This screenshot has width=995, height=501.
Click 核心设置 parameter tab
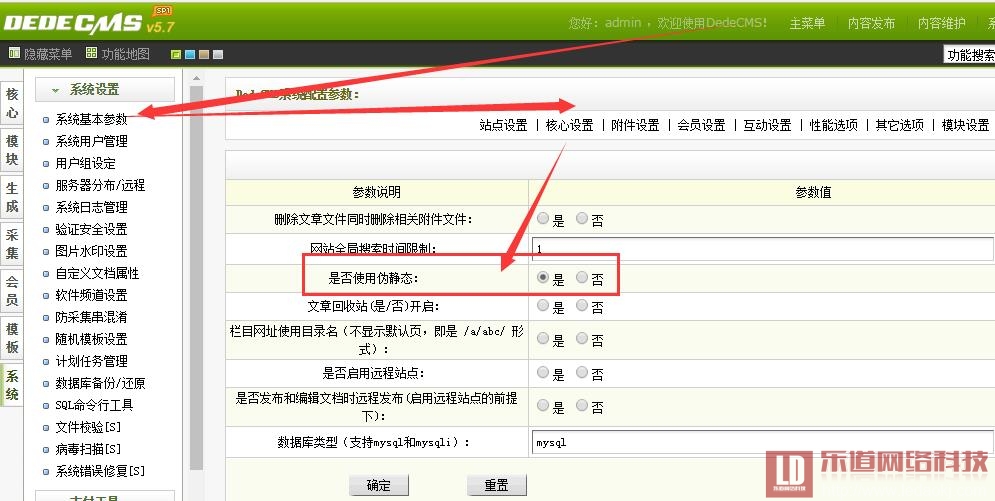pos(569,126)
